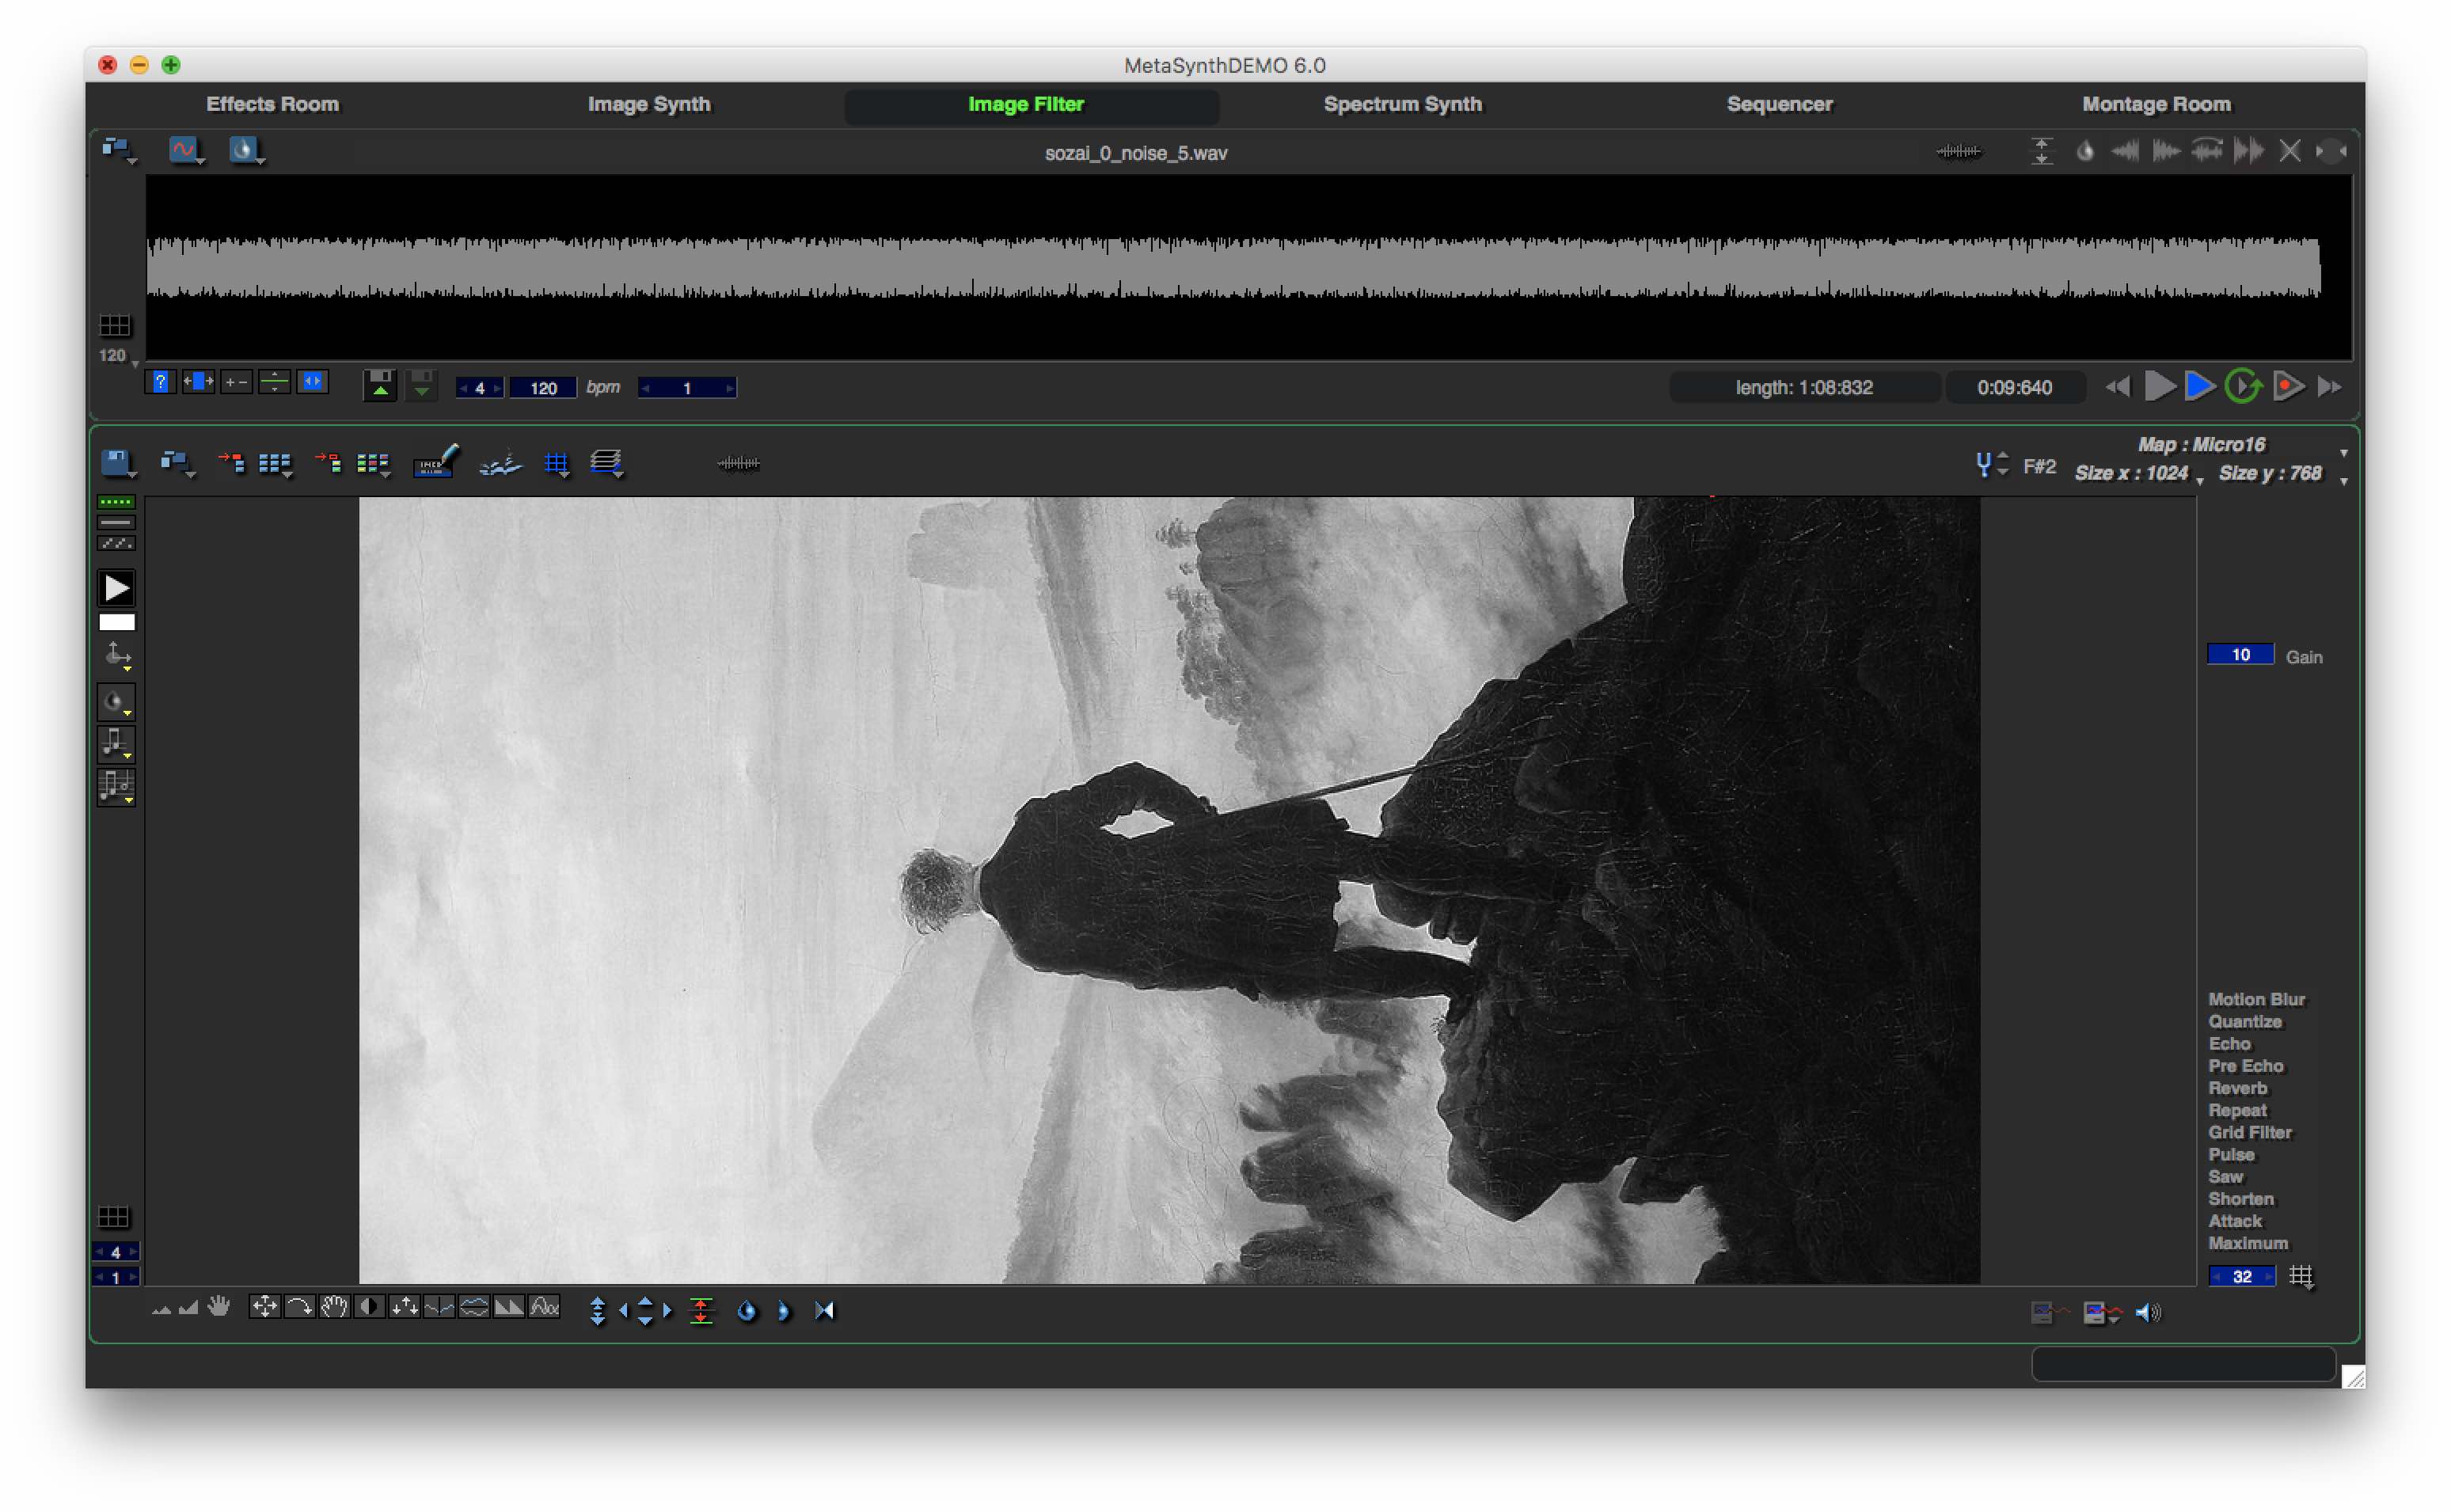
Task: Apply Motion Blur filter
Action: coord(2256,1000)
